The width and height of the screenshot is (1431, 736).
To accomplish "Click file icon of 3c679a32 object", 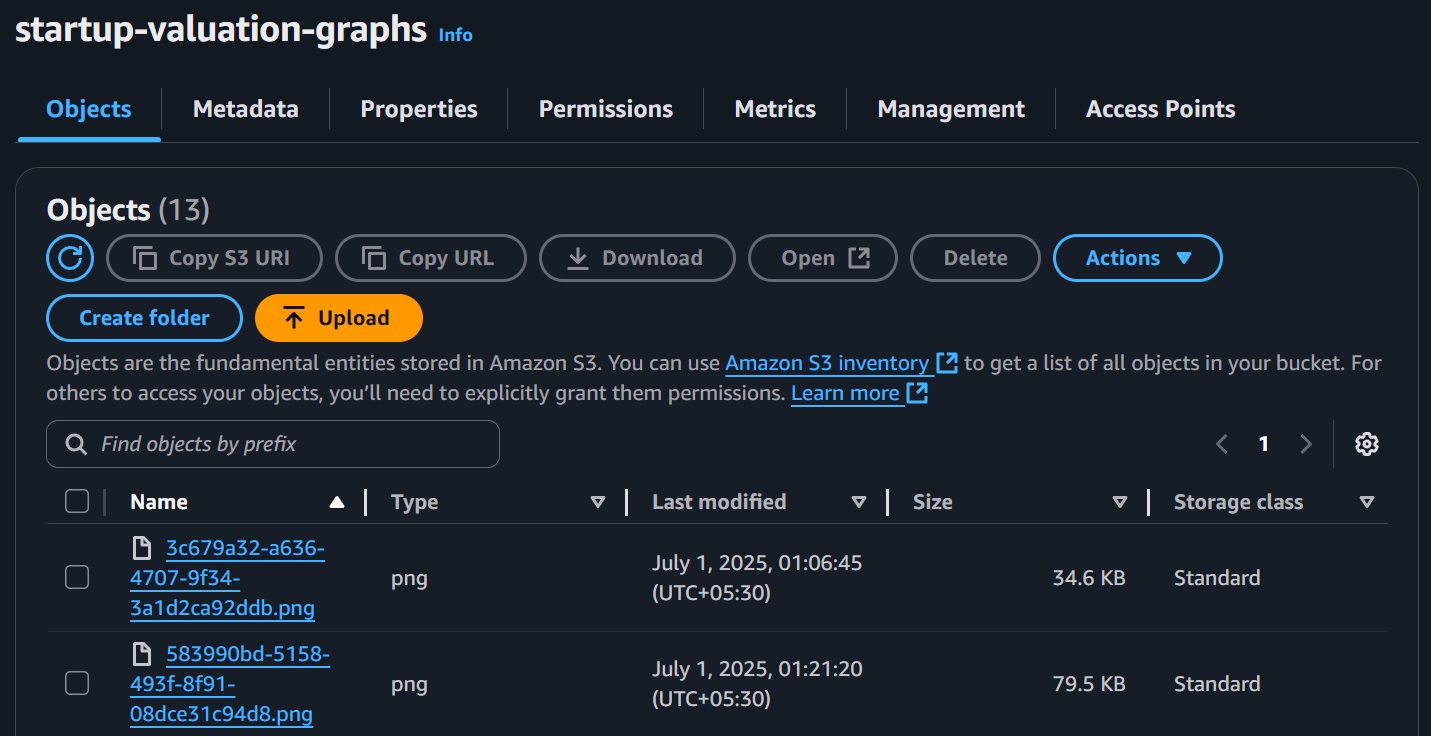I will pyautogui.click(x=141, y=548).
